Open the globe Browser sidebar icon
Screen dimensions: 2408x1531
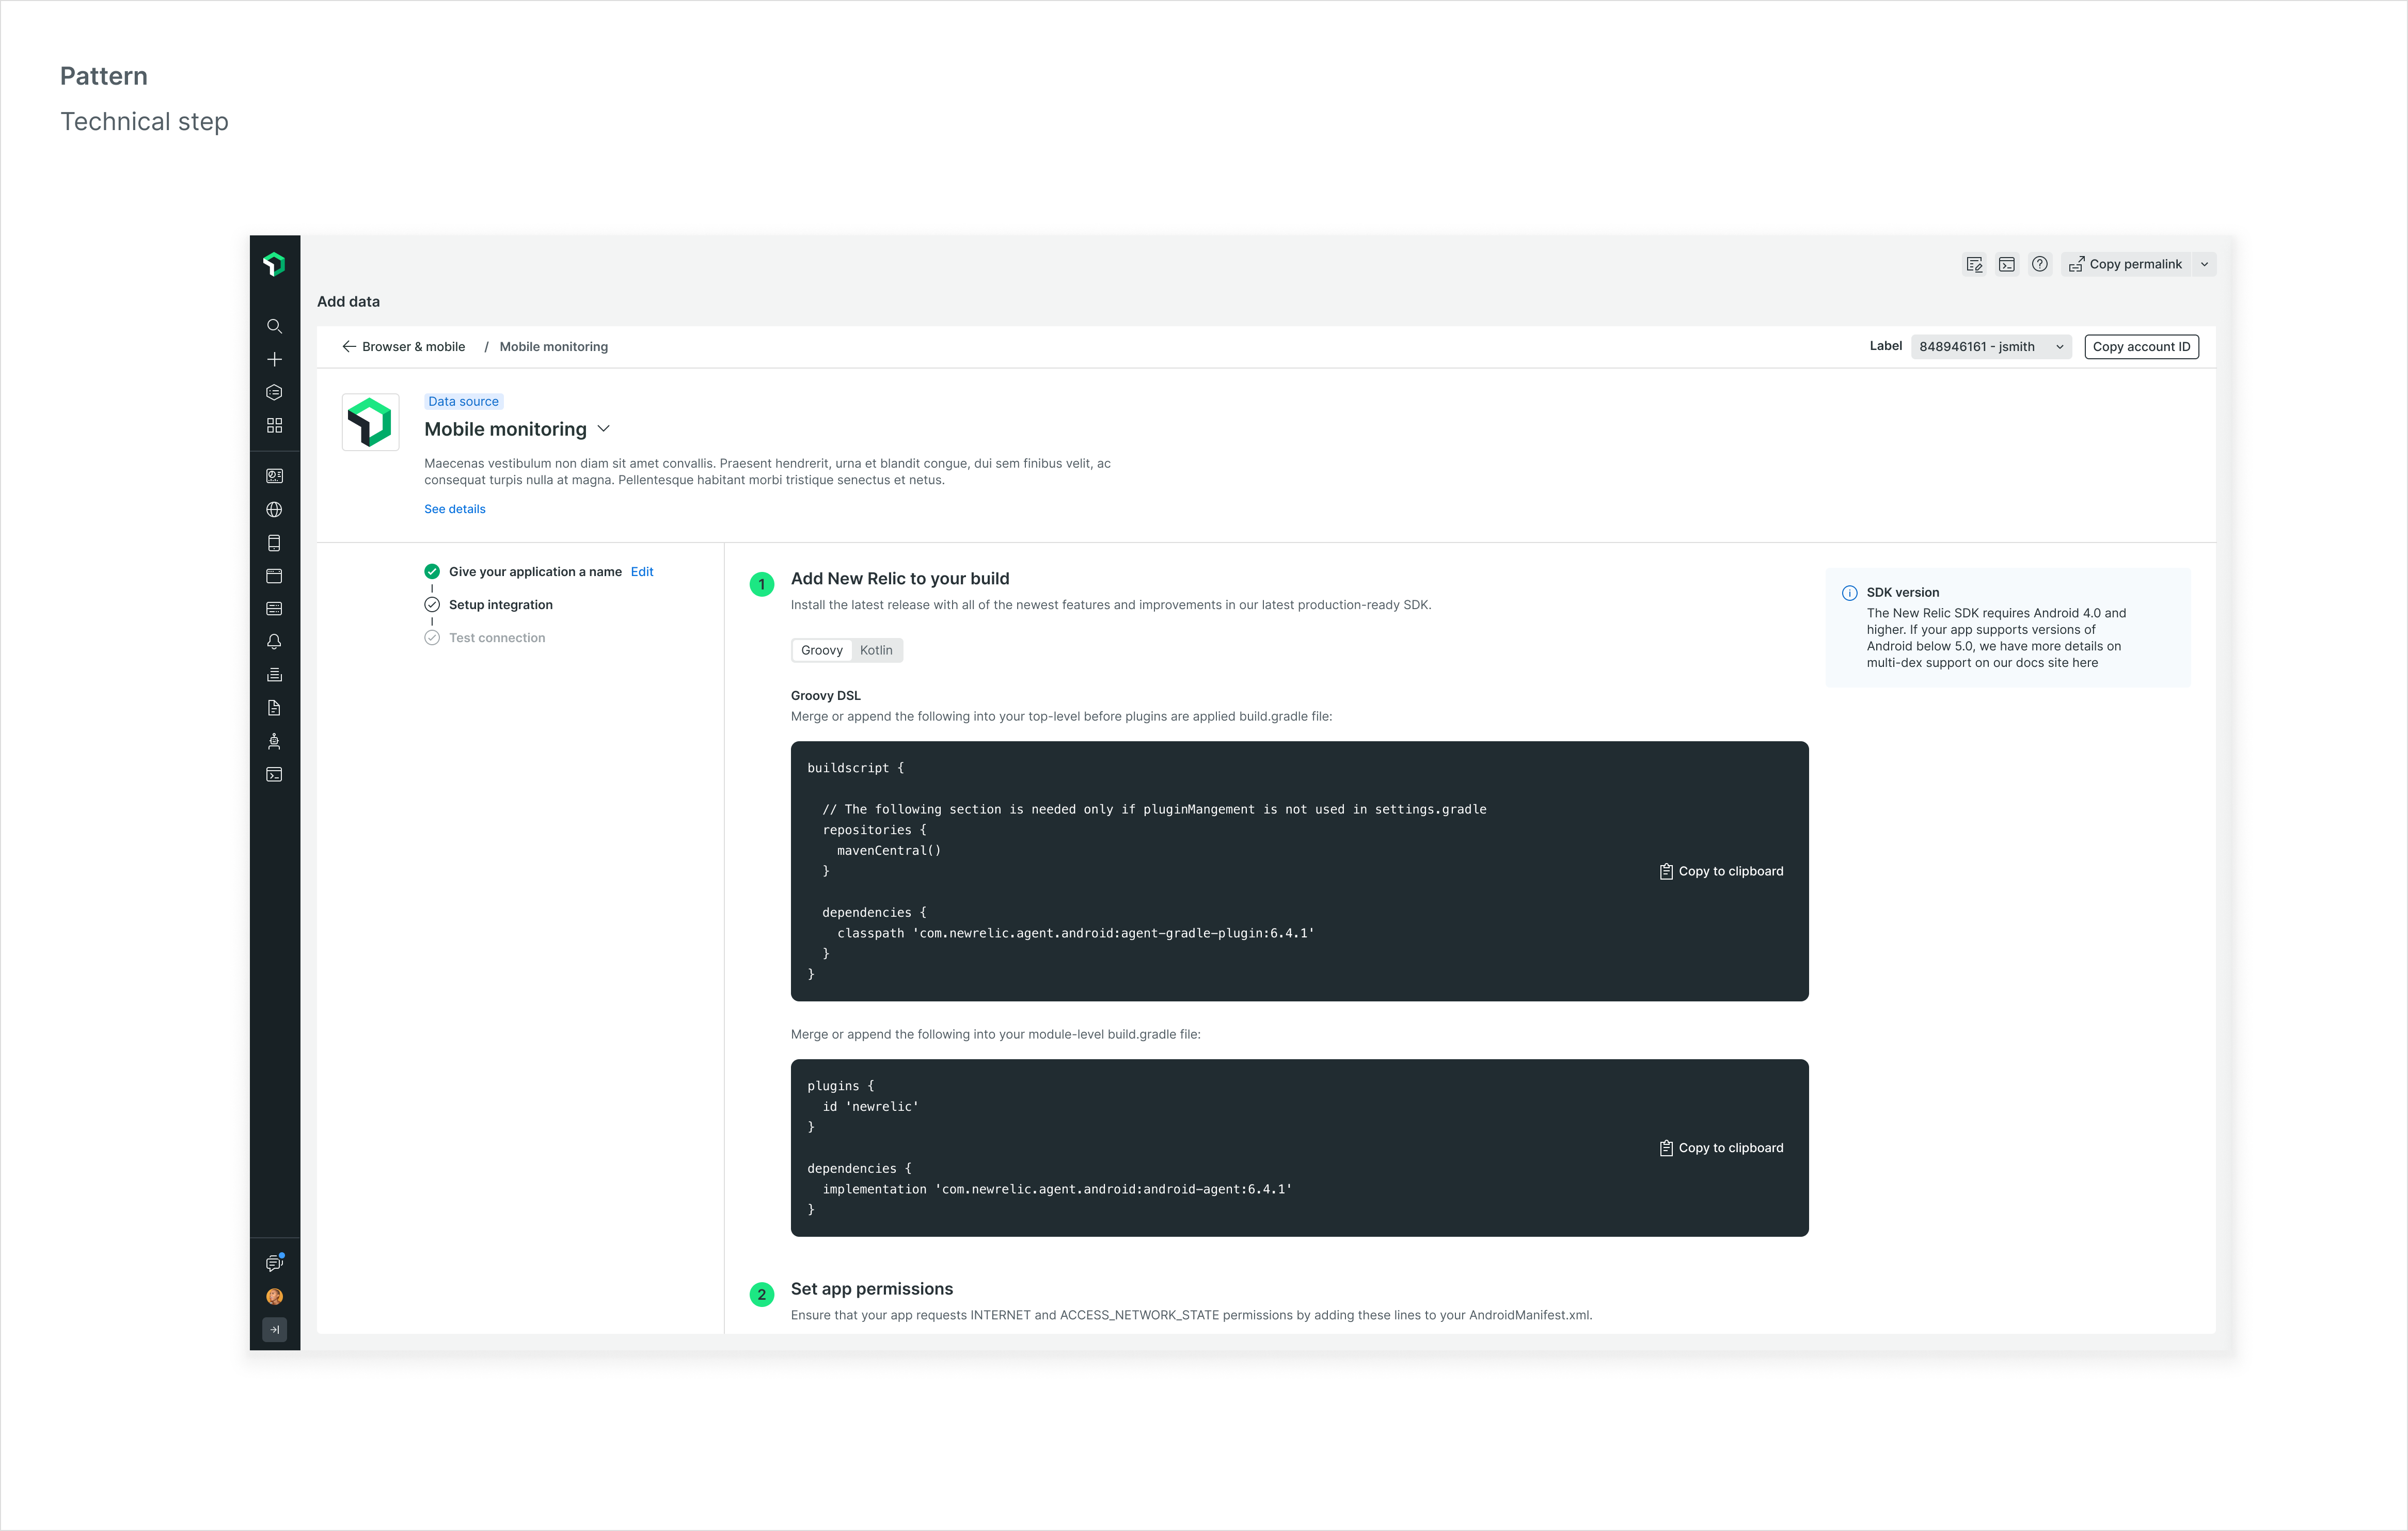[x=274, y=509]
